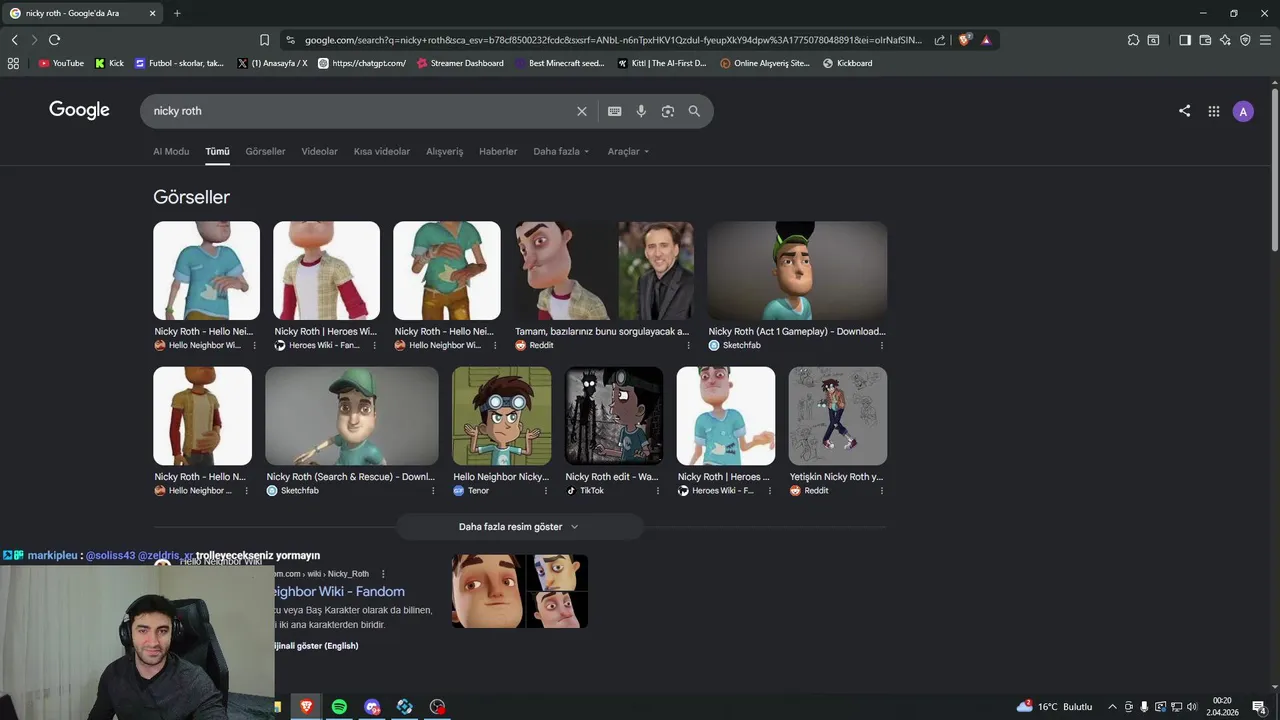Click the magnifier search button
1280x720 pixels.
point(694,111)
